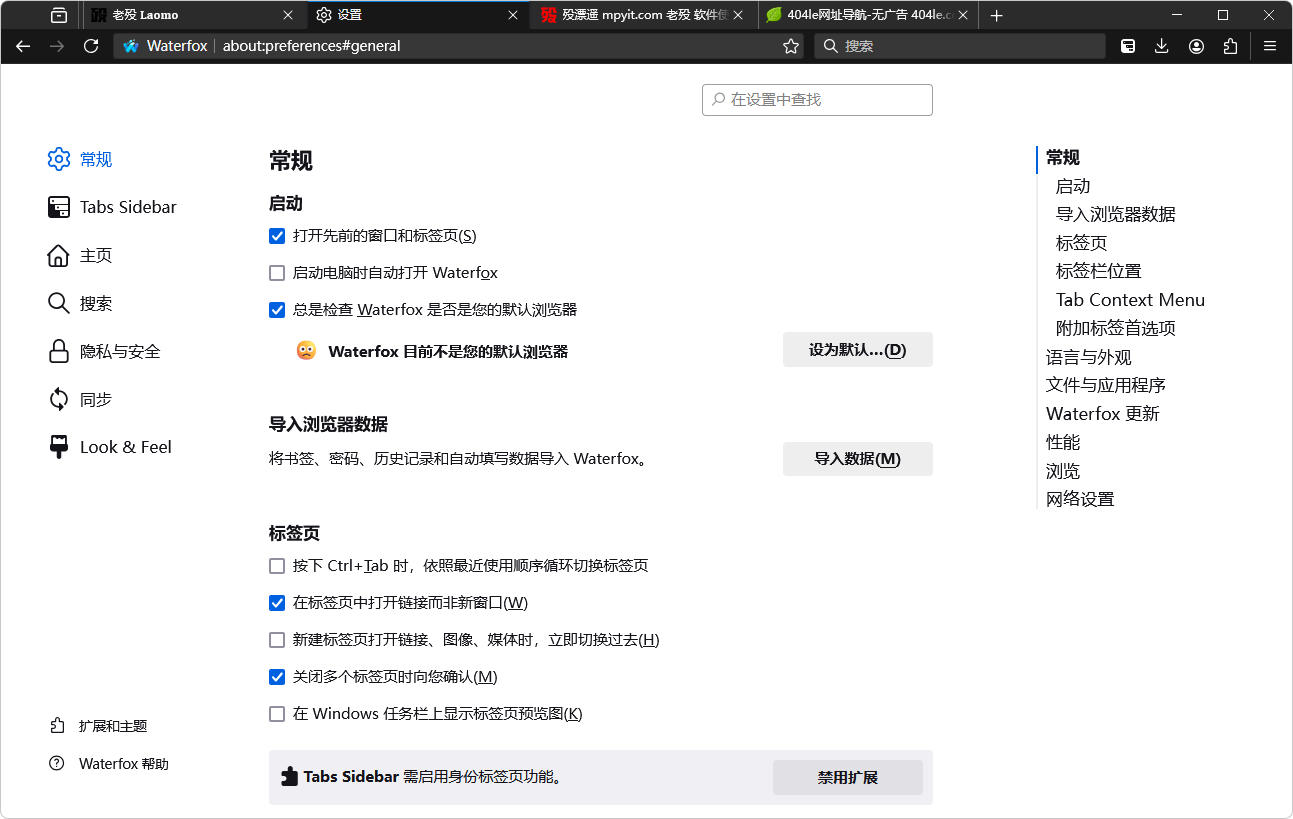The image size is (1293, 819).
Task: Click the Tabs Sidebar panel icon
Action: (59, 207)
